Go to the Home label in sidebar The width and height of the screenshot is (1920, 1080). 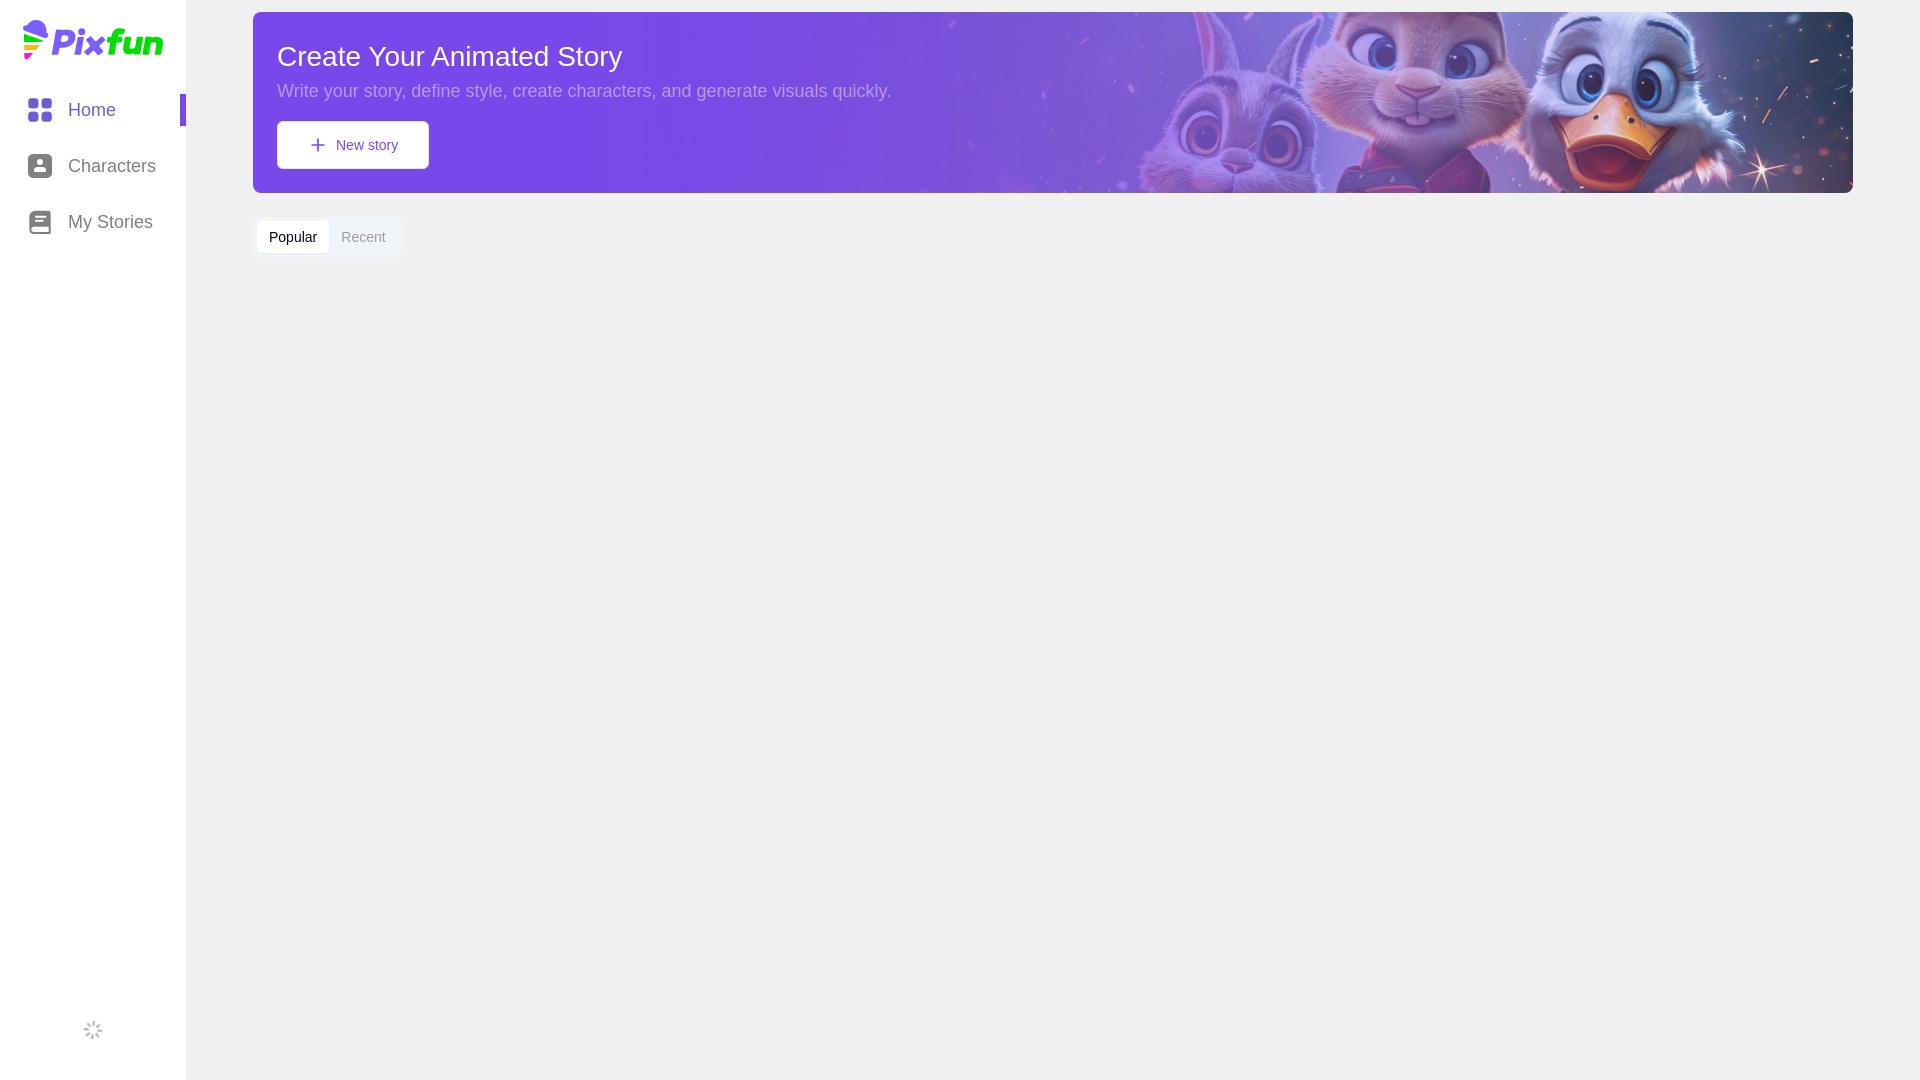[x=92, y=110]
